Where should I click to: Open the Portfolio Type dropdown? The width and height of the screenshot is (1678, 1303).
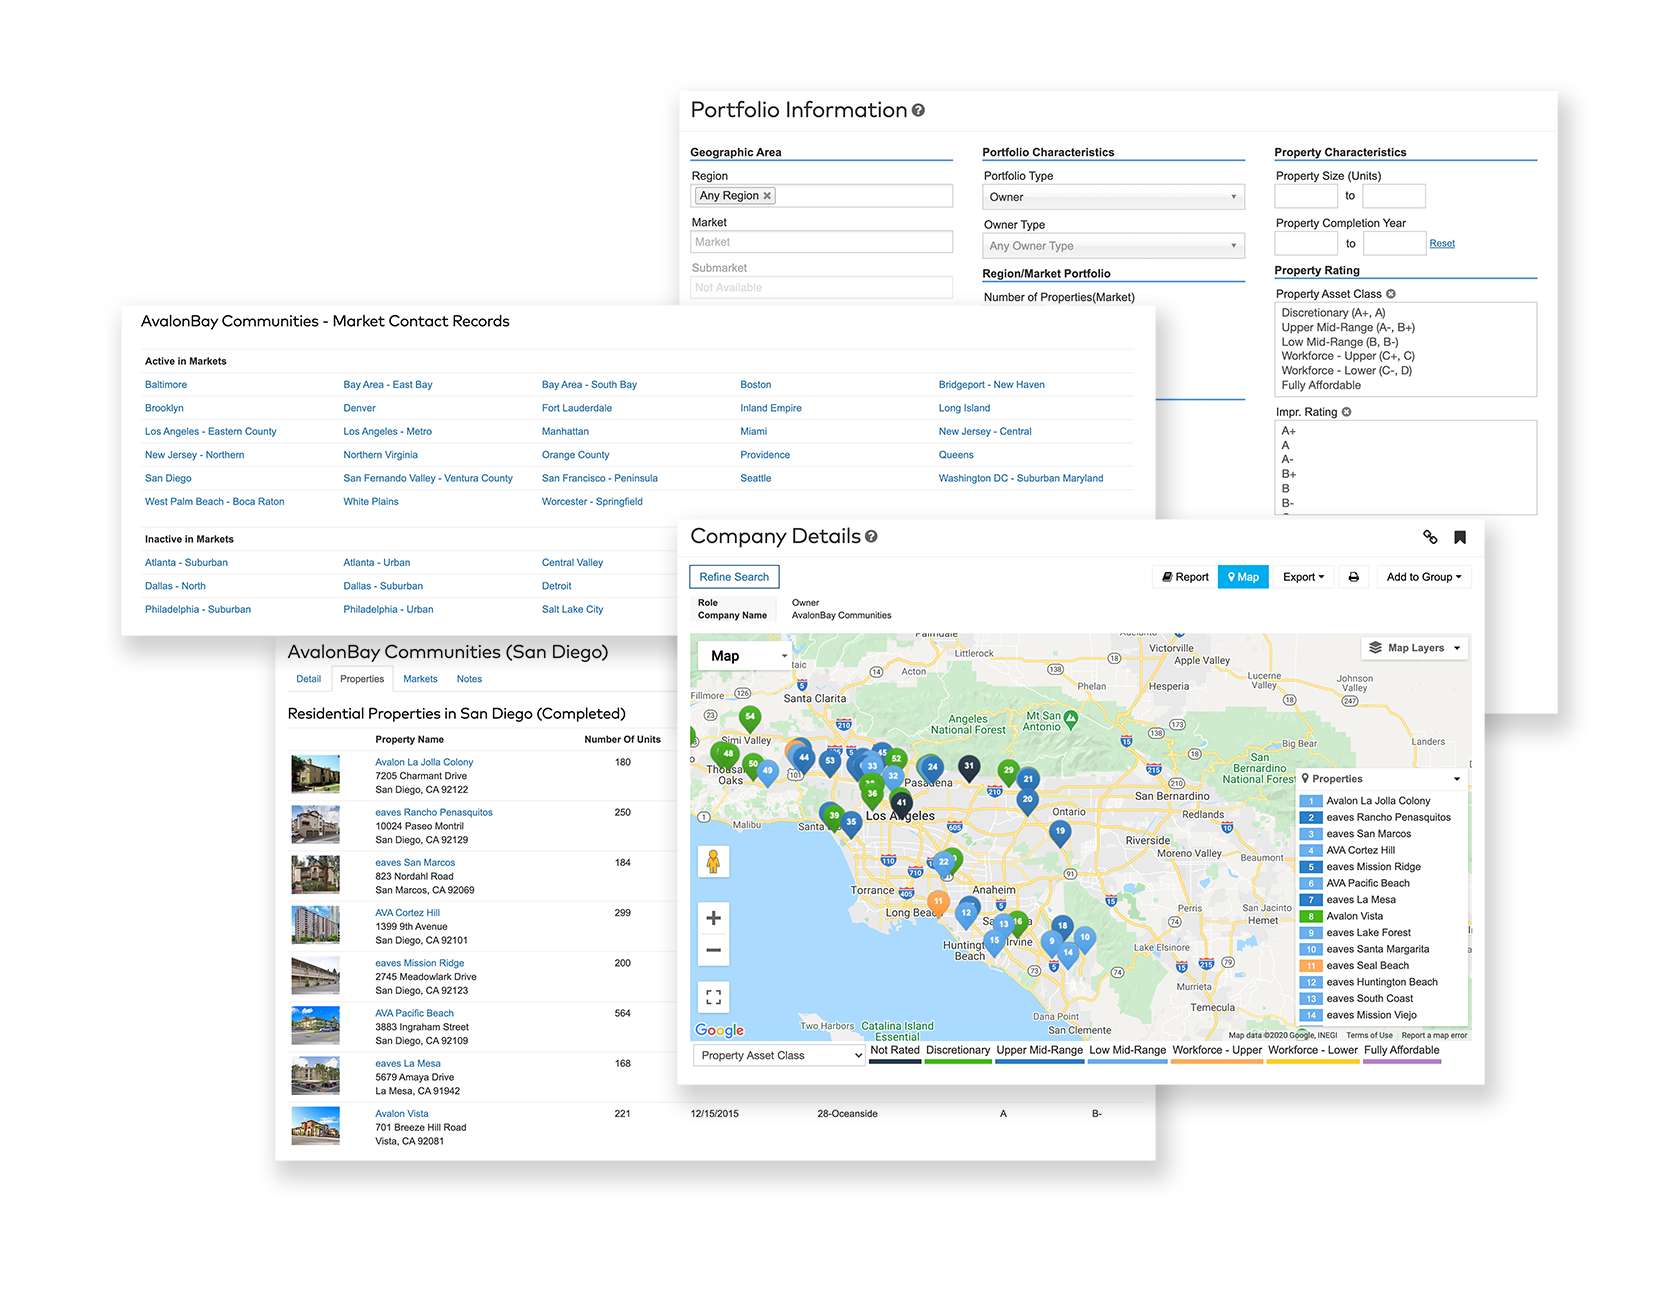coord(1113,197)
